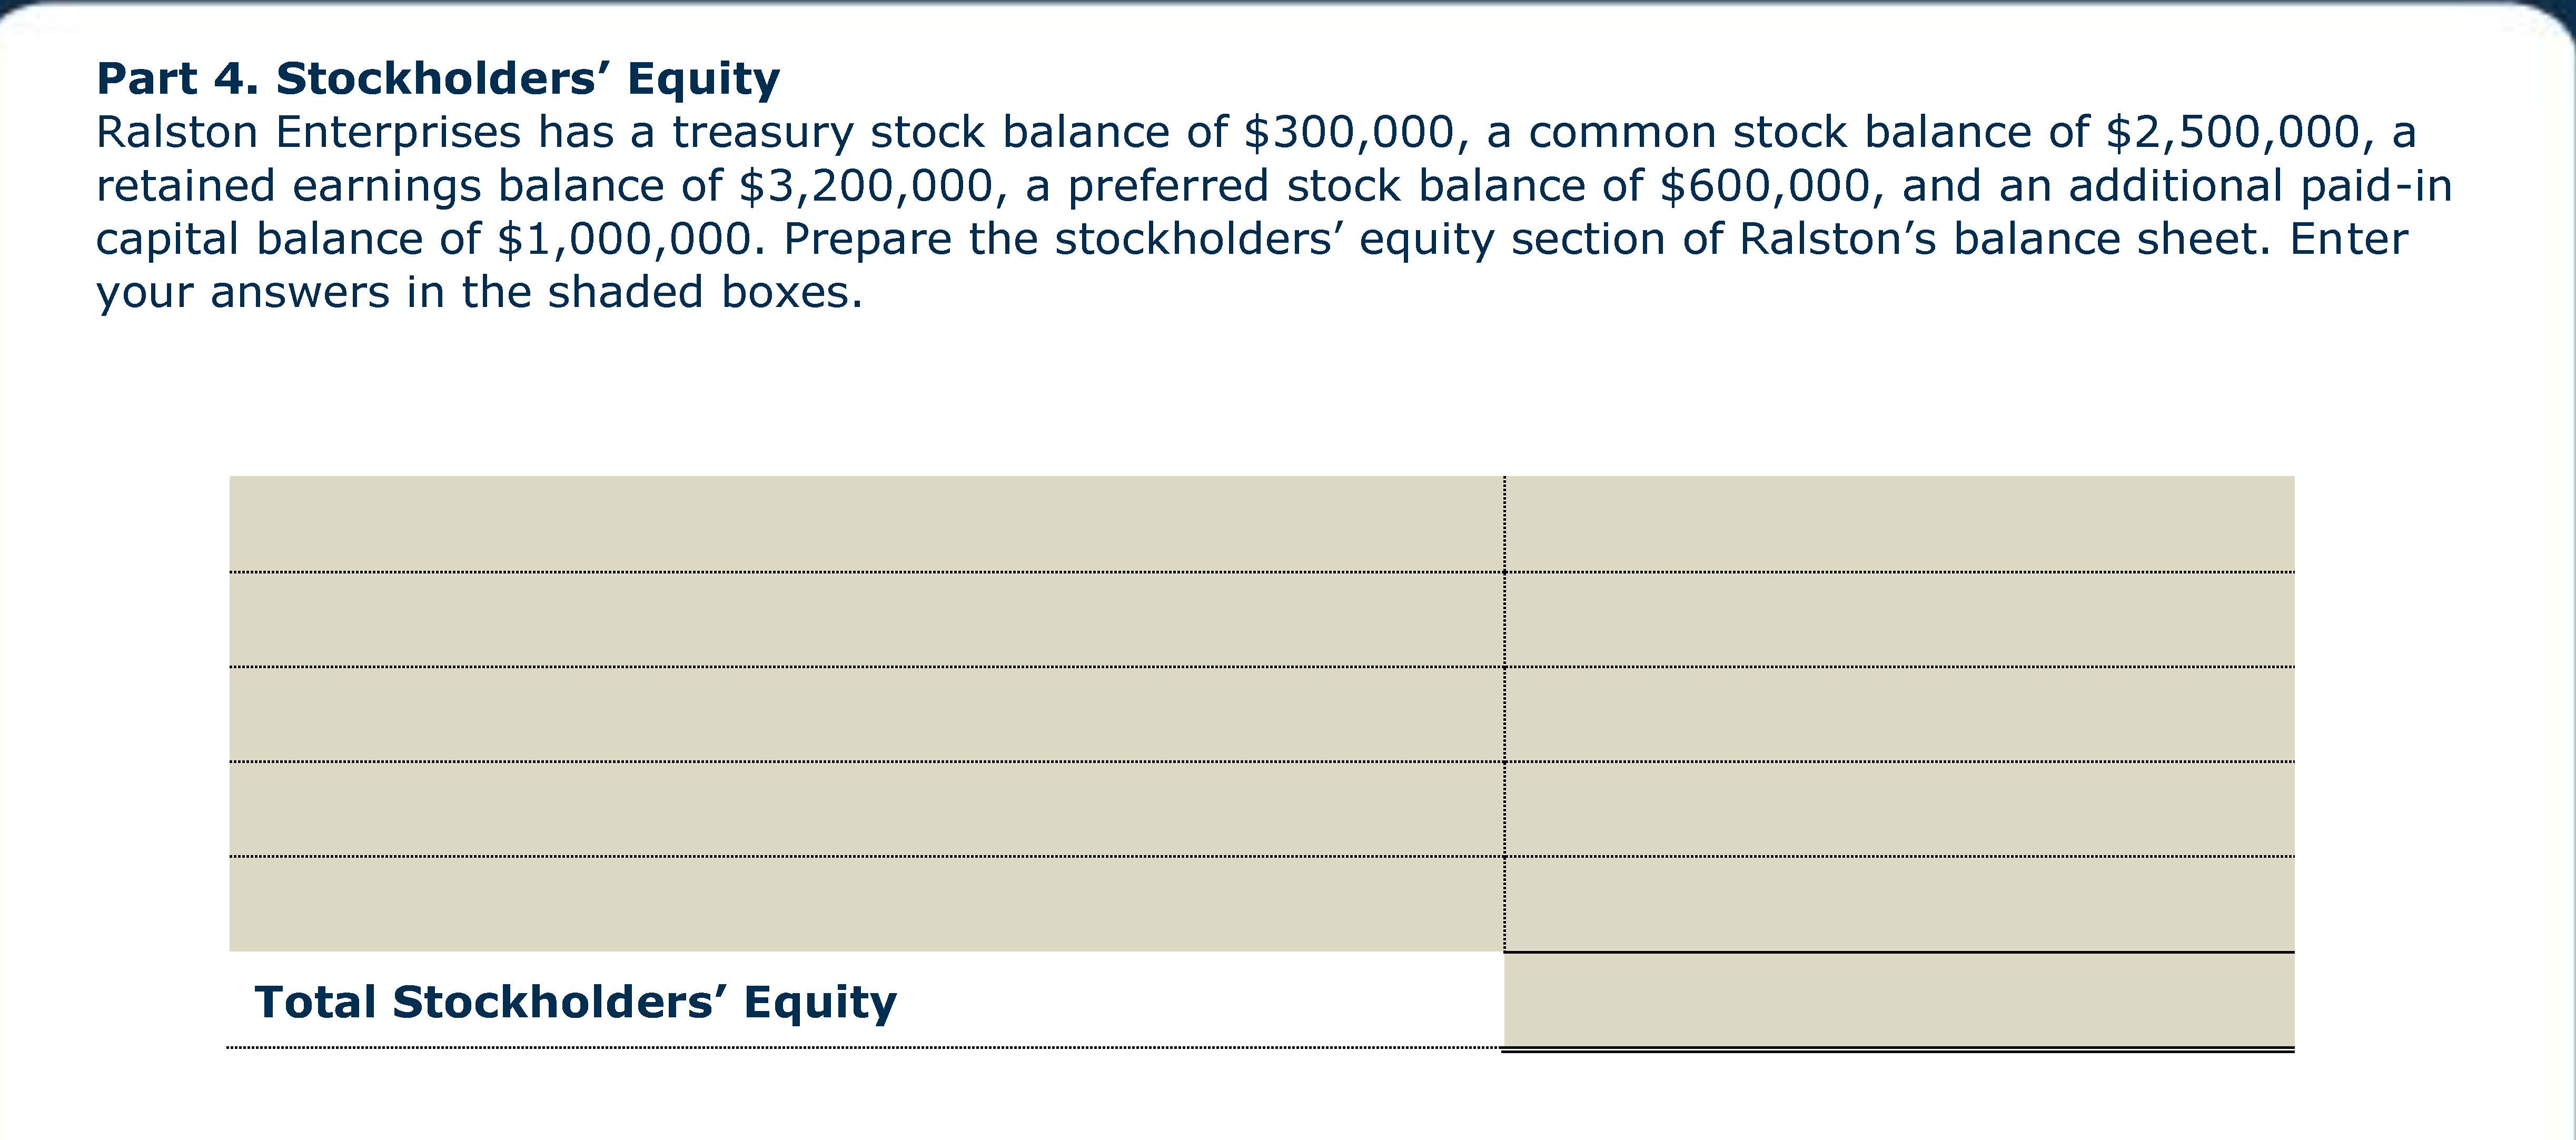Click the $3,200,000 retained earnings figure

(x=866, y=186)
